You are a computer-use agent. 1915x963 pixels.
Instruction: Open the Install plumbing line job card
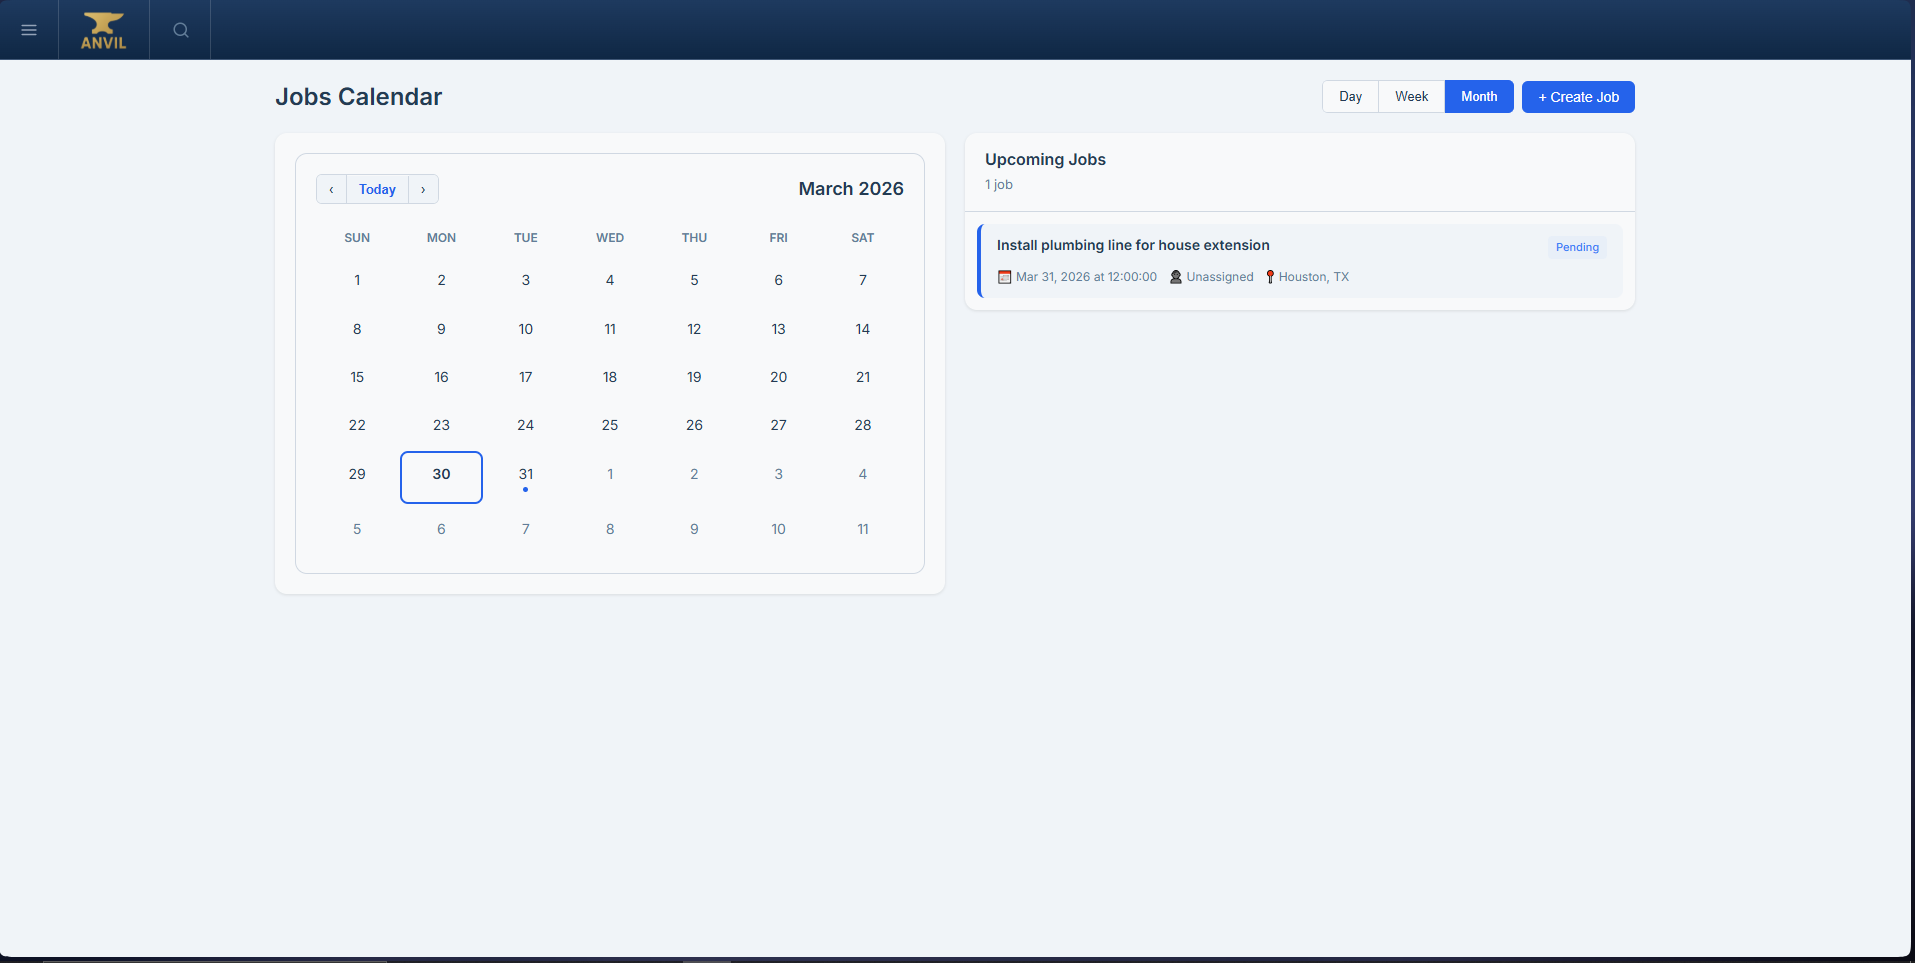coord(1131,245)
